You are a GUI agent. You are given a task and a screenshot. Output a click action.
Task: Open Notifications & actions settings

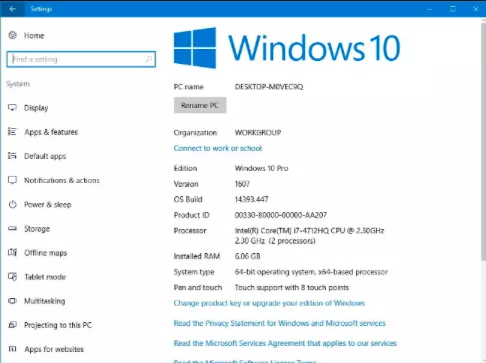coord(62,180)
